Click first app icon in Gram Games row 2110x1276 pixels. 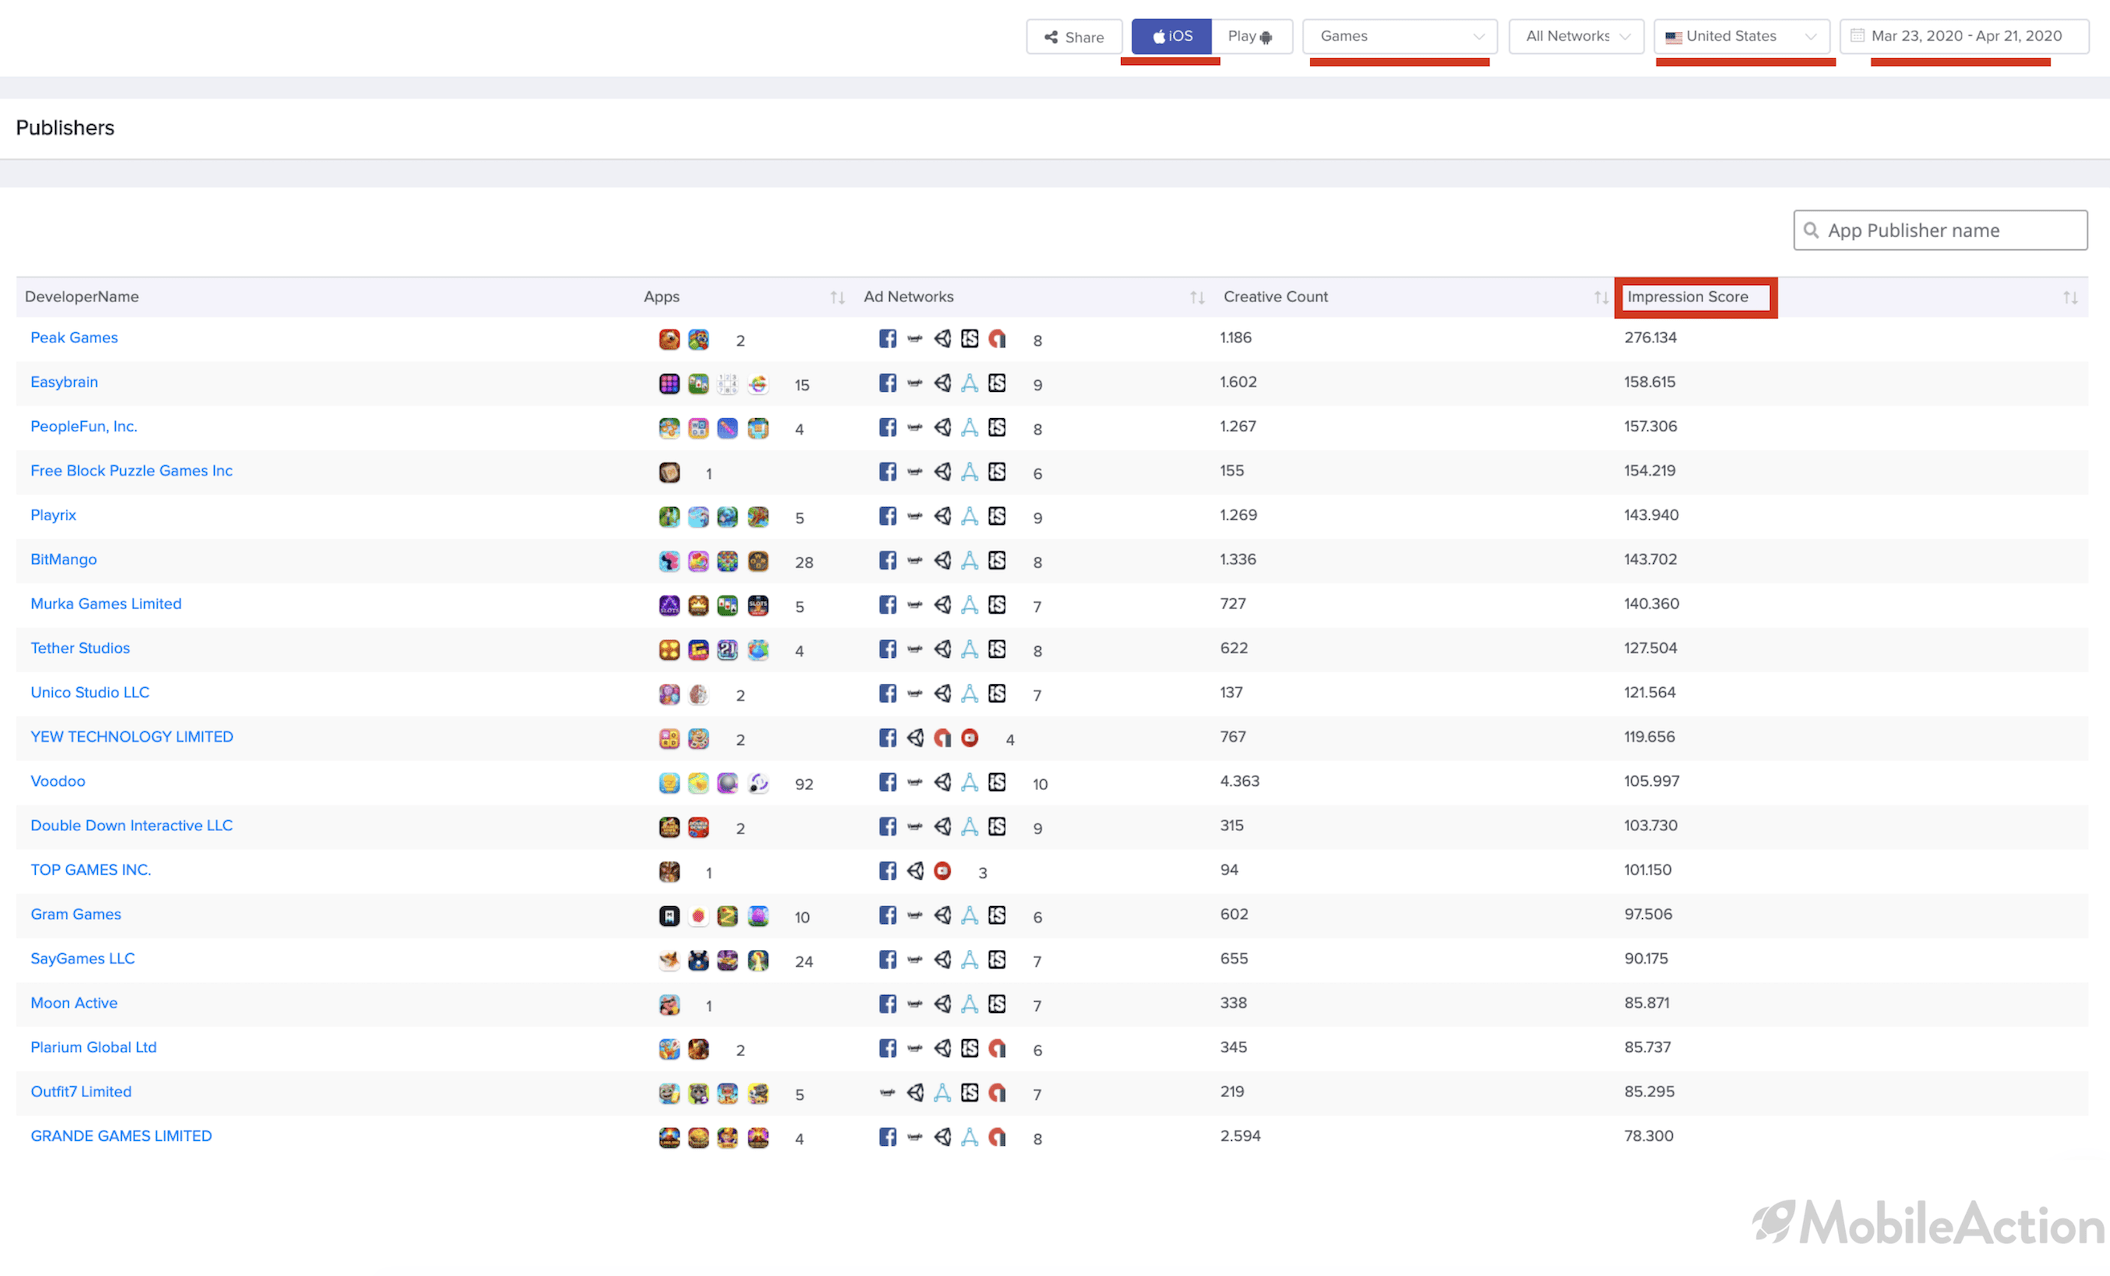pyautogui.click(x=669, y=916)
